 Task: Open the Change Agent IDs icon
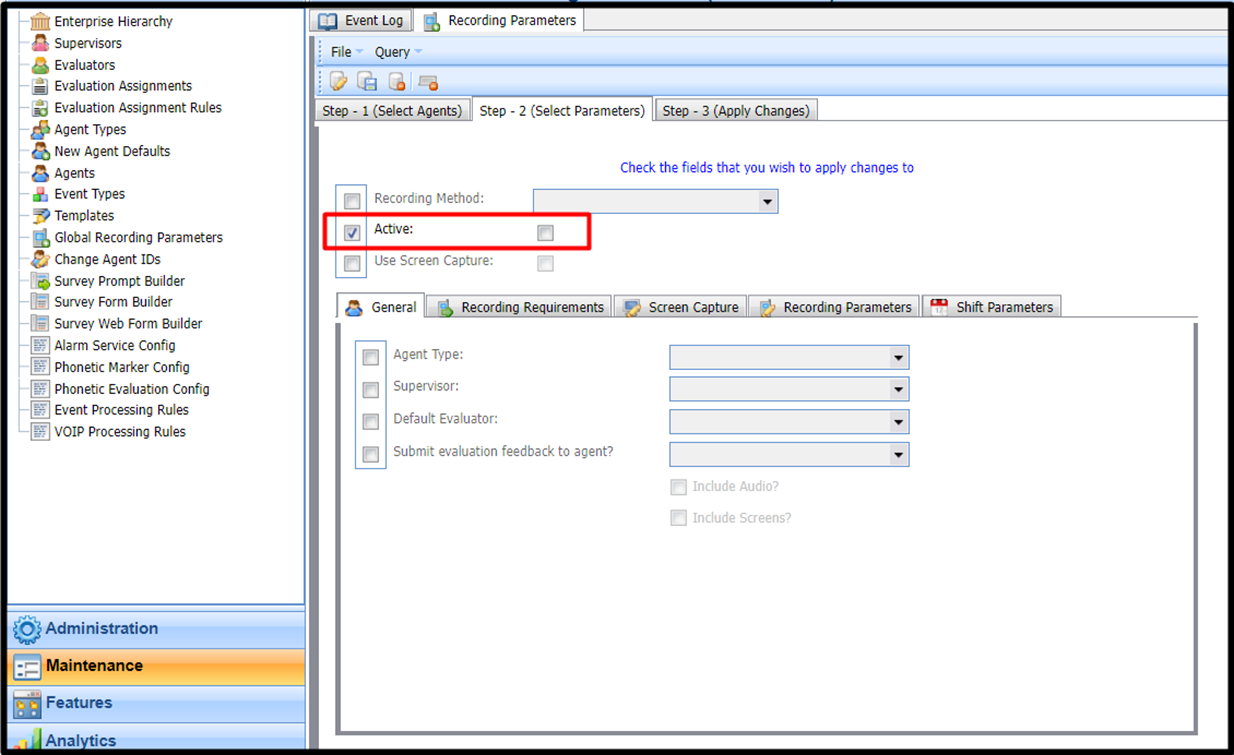[x=40, y=259]
